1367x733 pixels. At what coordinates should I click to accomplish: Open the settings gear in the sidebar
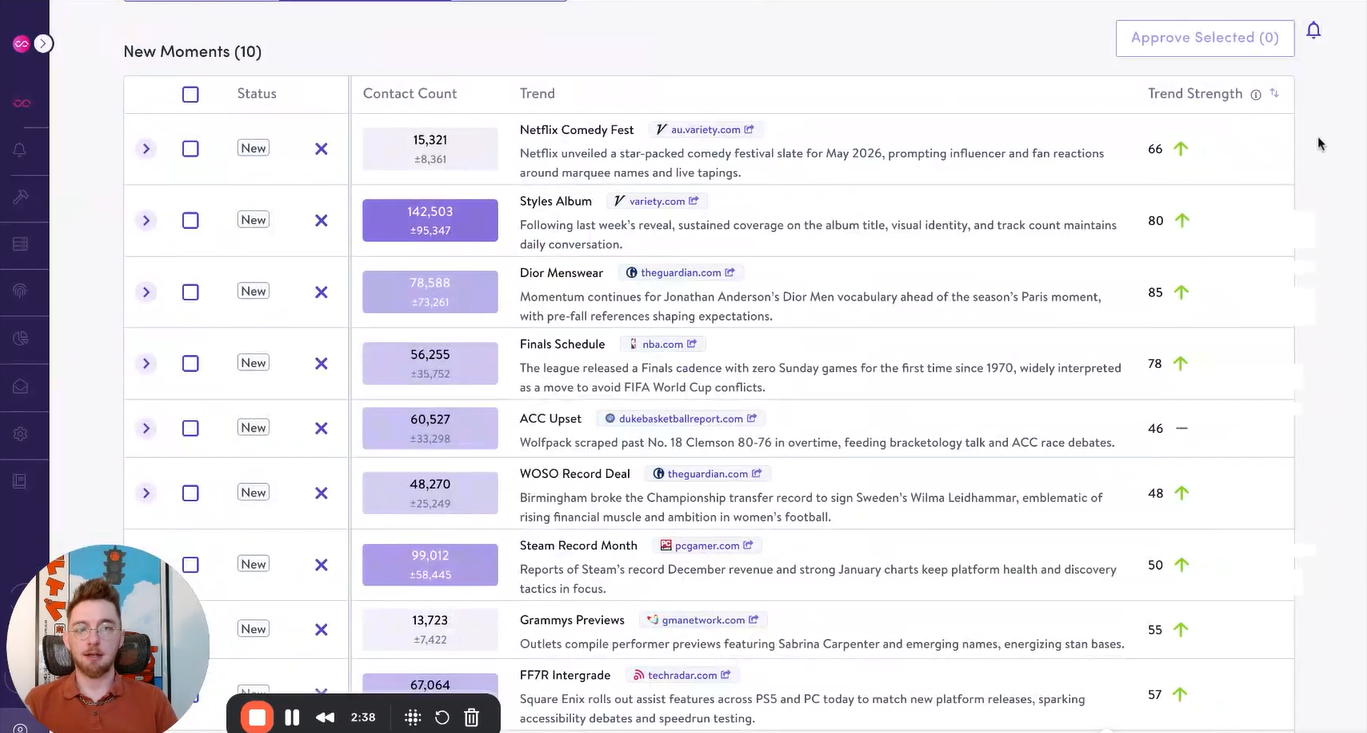tap(20, 434)
